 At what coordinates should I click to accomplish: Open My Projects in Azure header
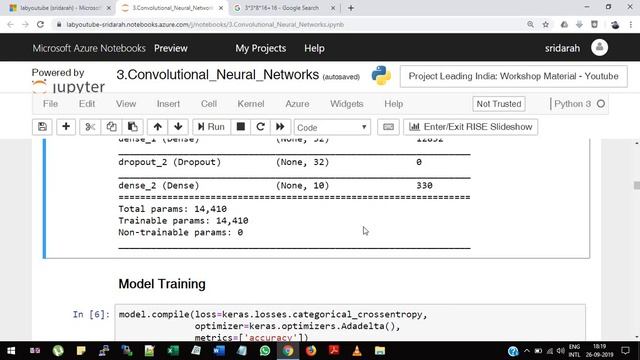(260, 48)
